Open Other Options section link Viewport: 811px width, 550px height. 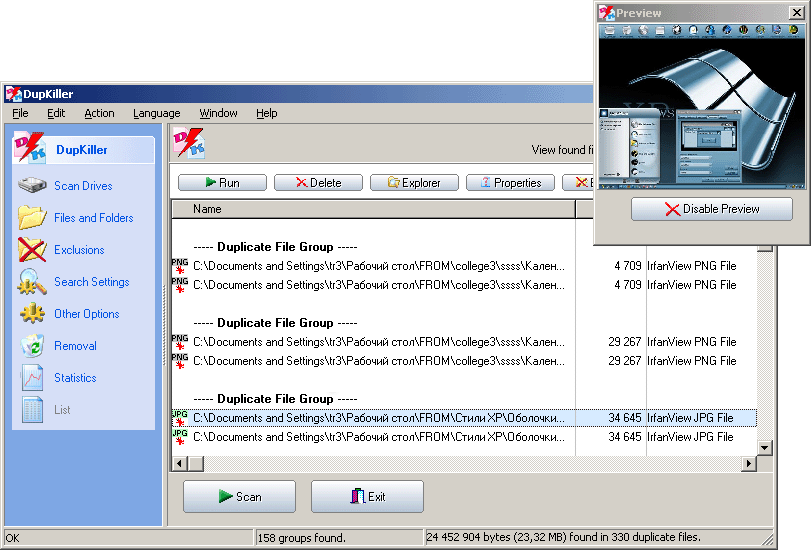(86, 314)
